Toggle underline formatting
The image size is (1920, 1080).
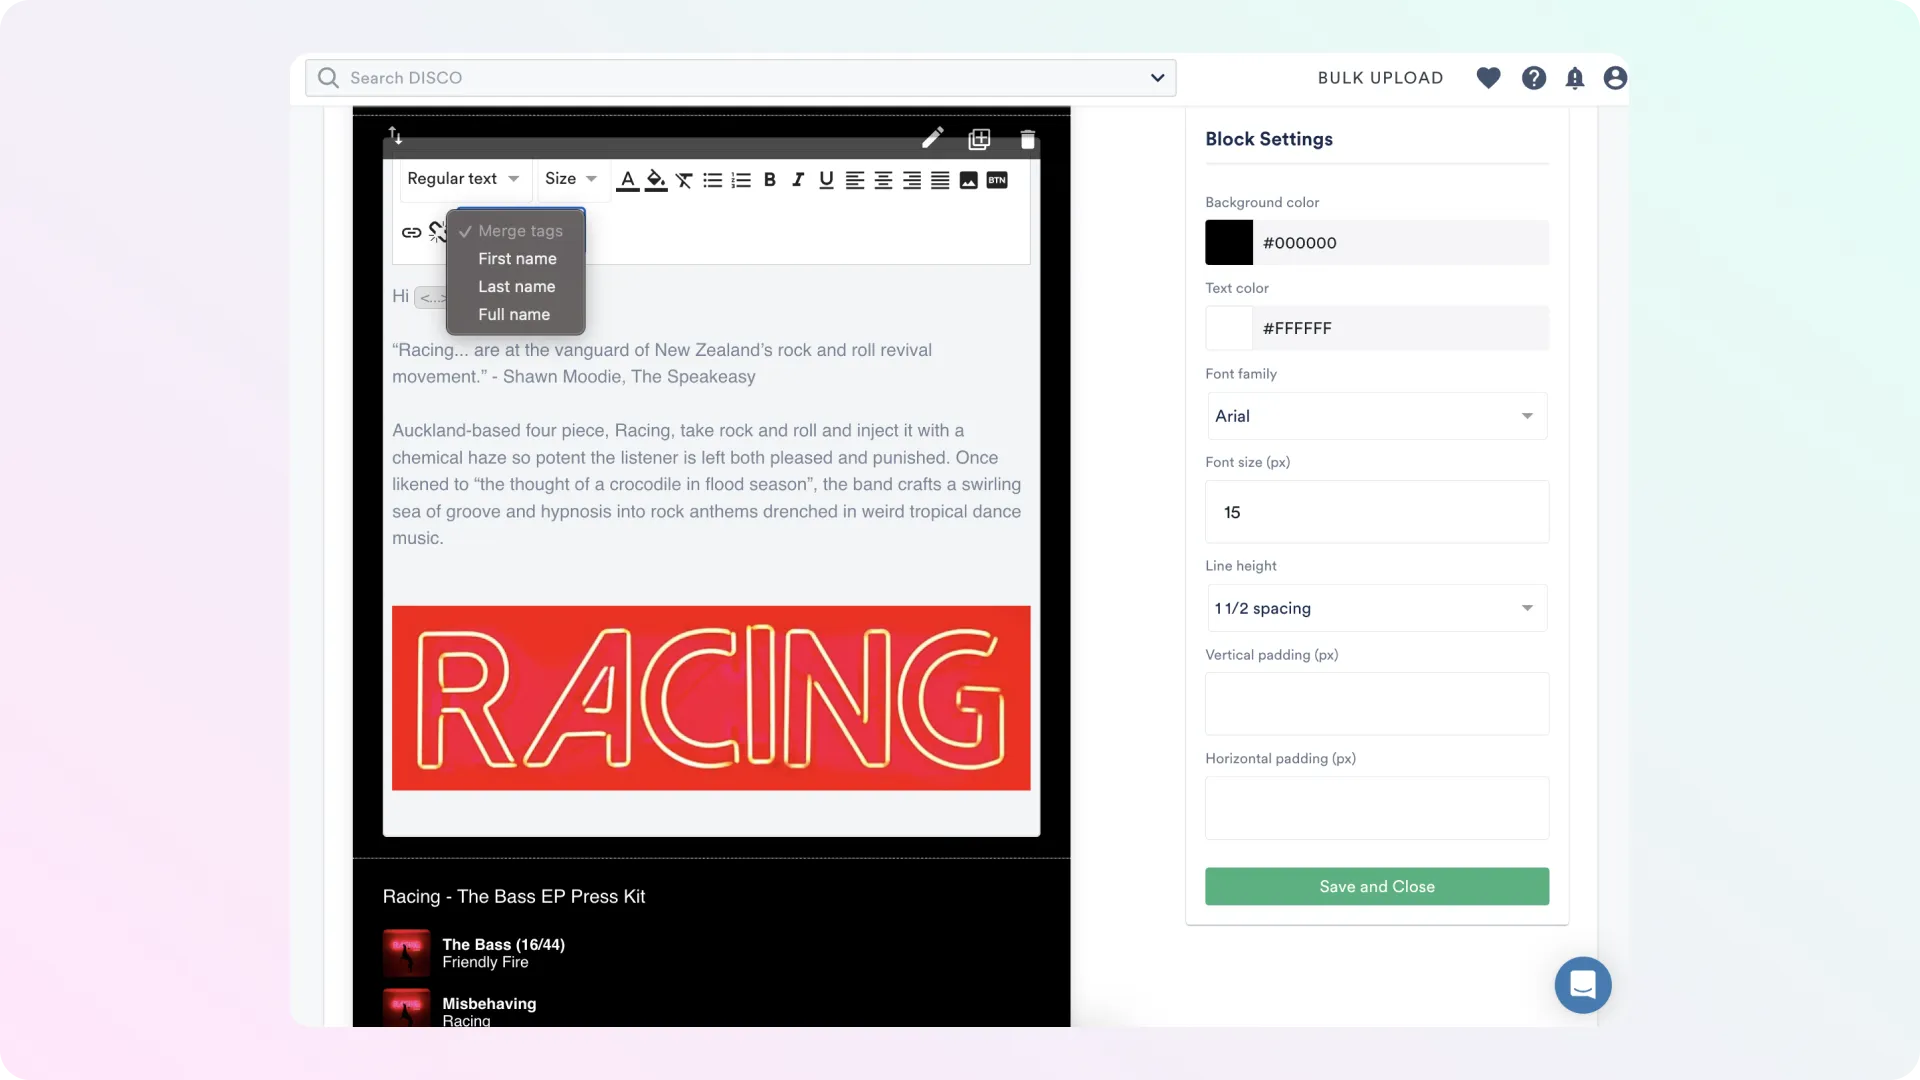pyautogui.click(x=826, y=180)
